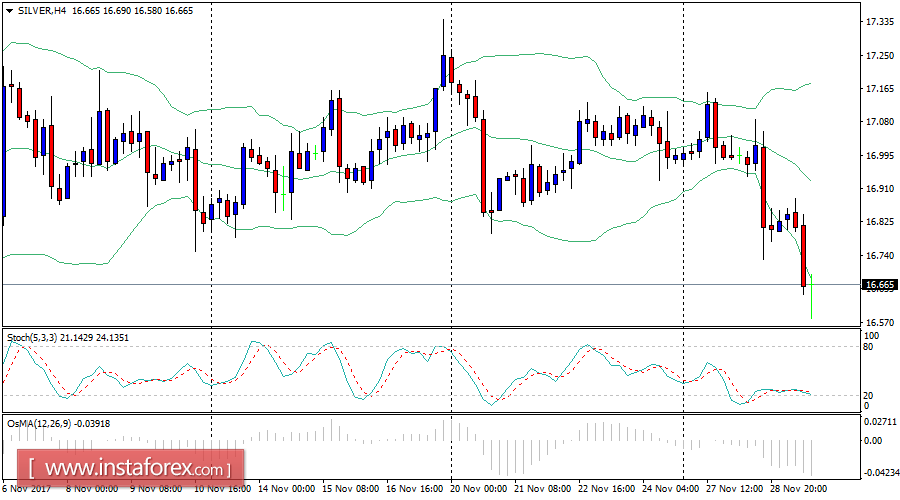Click the 21 Nov 08:00 time label

click(x=542, y=489)
